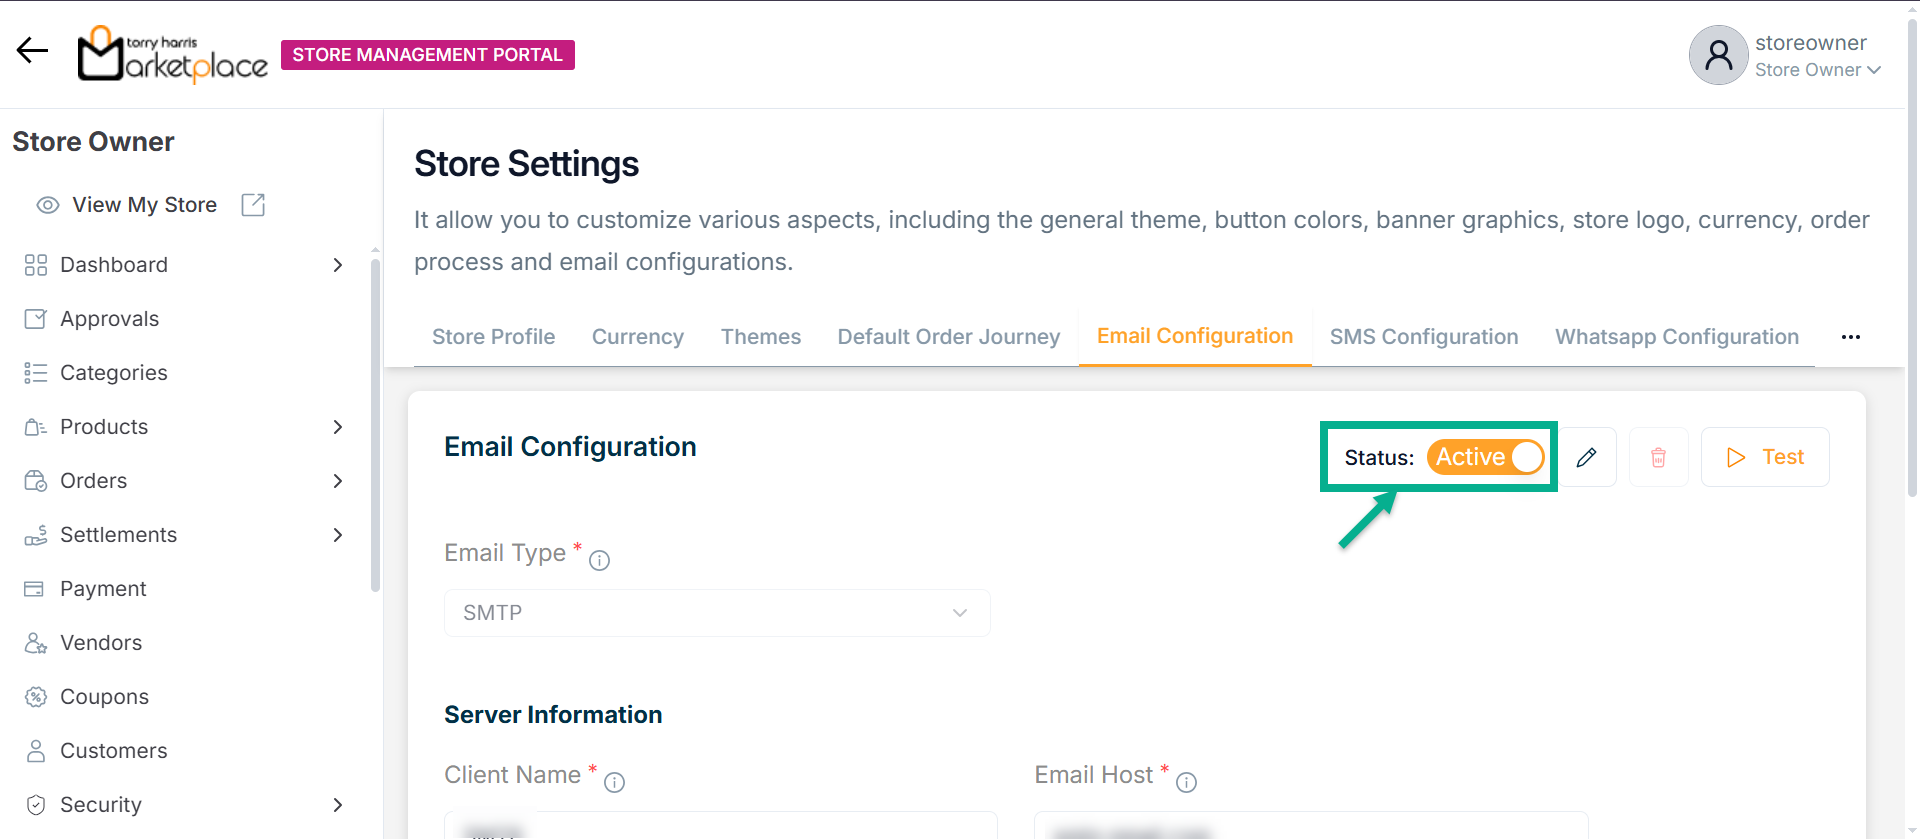Select the Themes tab
The height and width of the screenshot is (839, 1920).
point(760,337)
